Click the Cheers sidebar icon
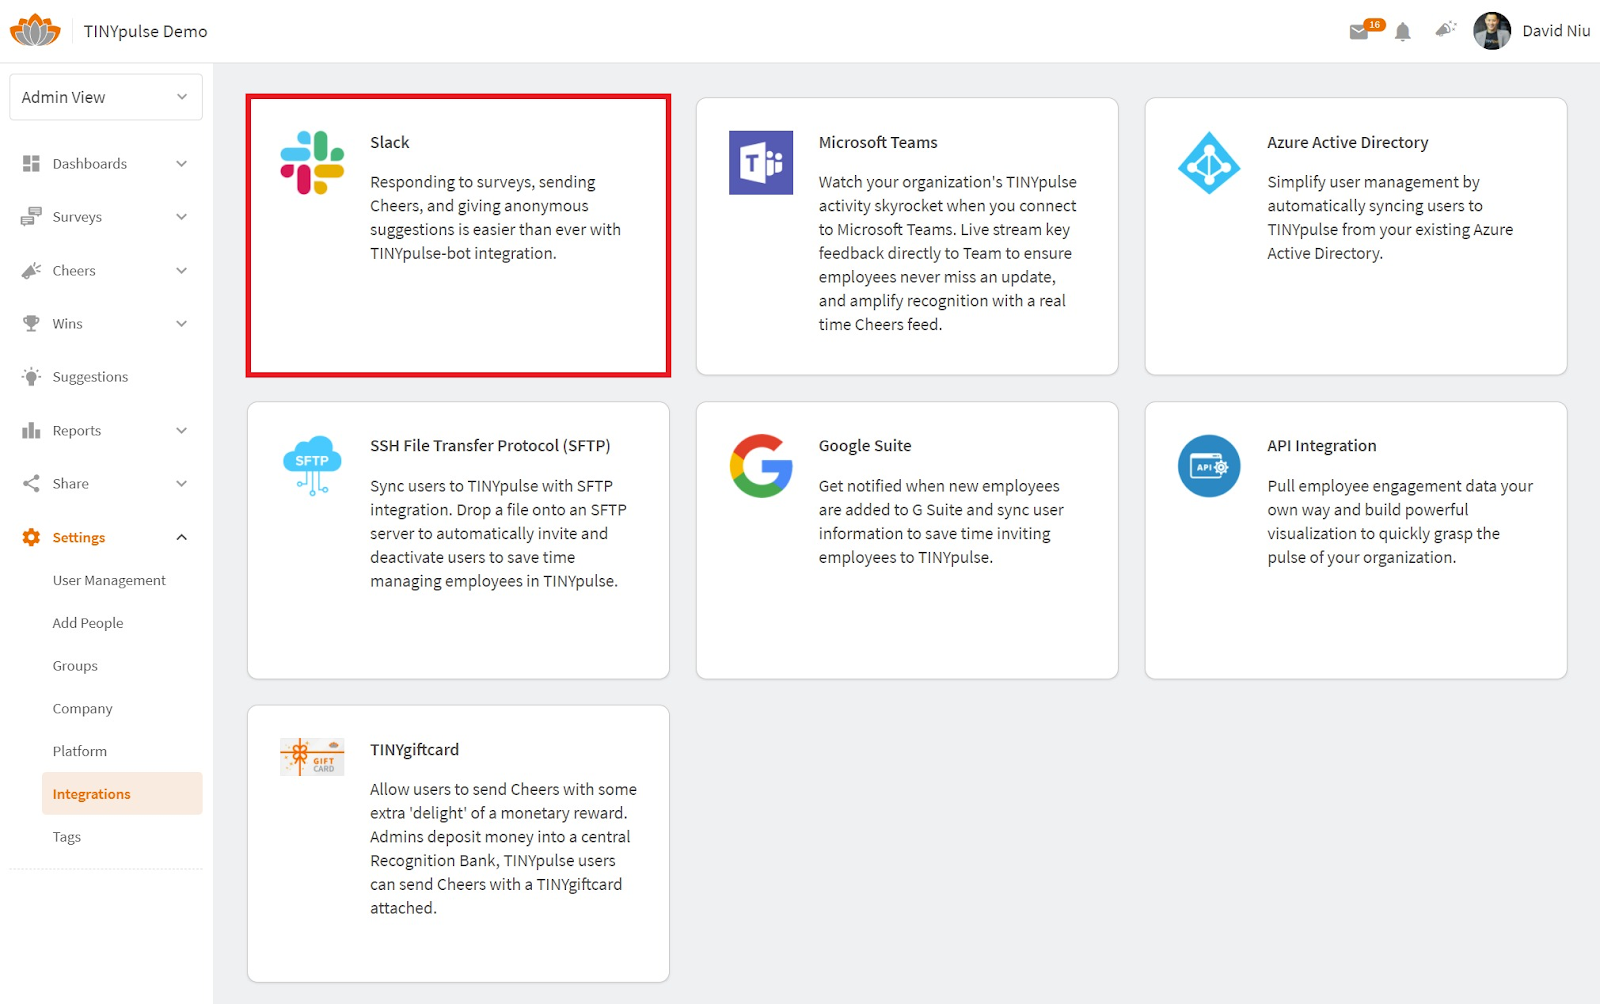 coord(31,270)
